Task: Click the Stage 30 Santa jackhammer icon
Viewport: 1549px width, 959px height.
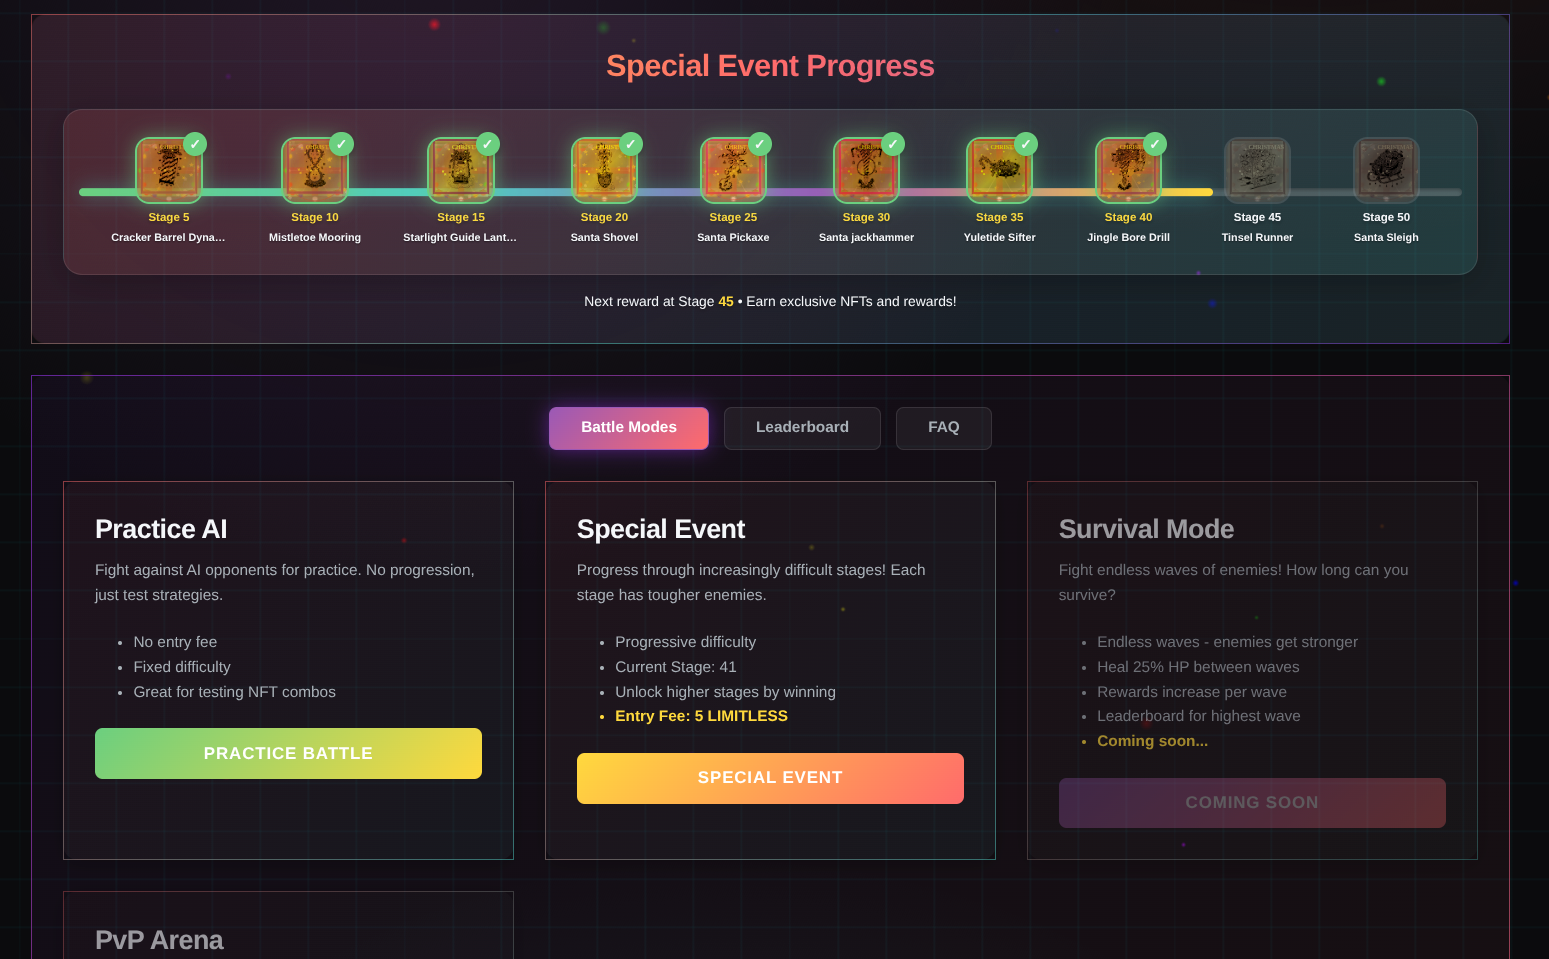Action: pyautogui.click(x=866, y=171)
